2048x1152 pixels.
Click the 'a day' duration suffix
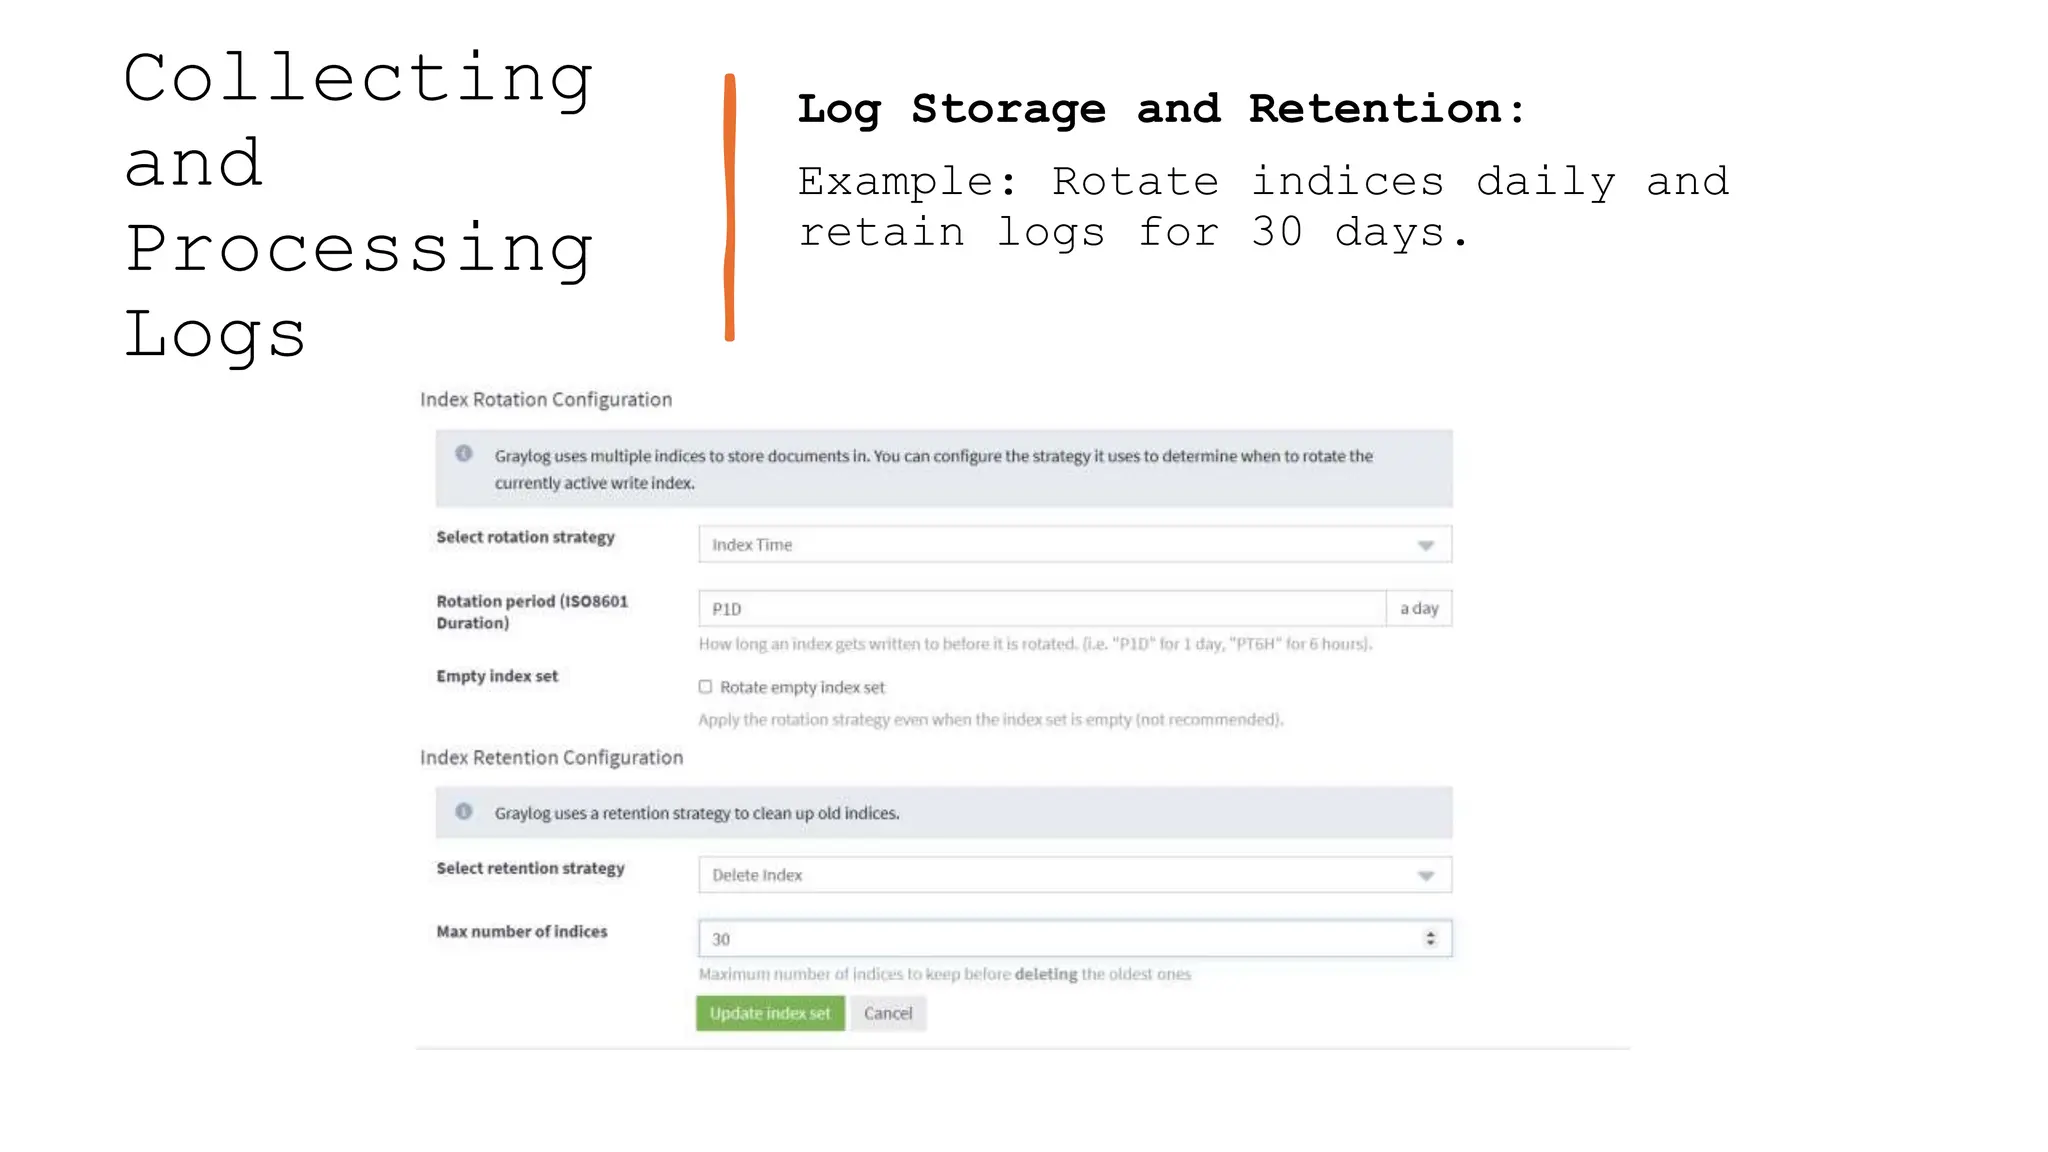(1418, 608)
